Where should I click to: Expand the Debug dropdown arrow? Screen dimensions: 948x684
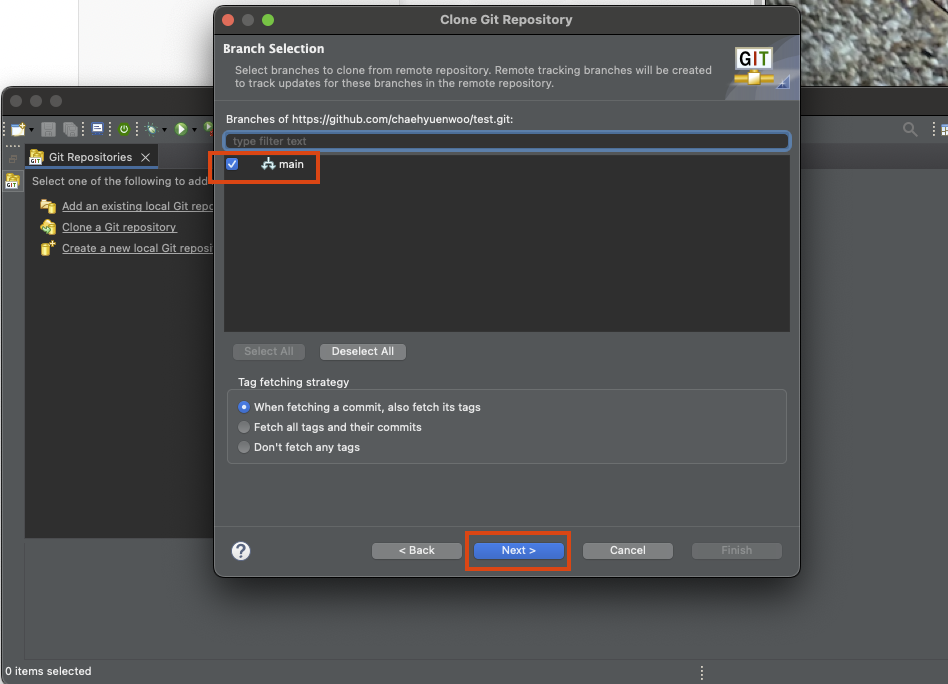click(164, 129)
